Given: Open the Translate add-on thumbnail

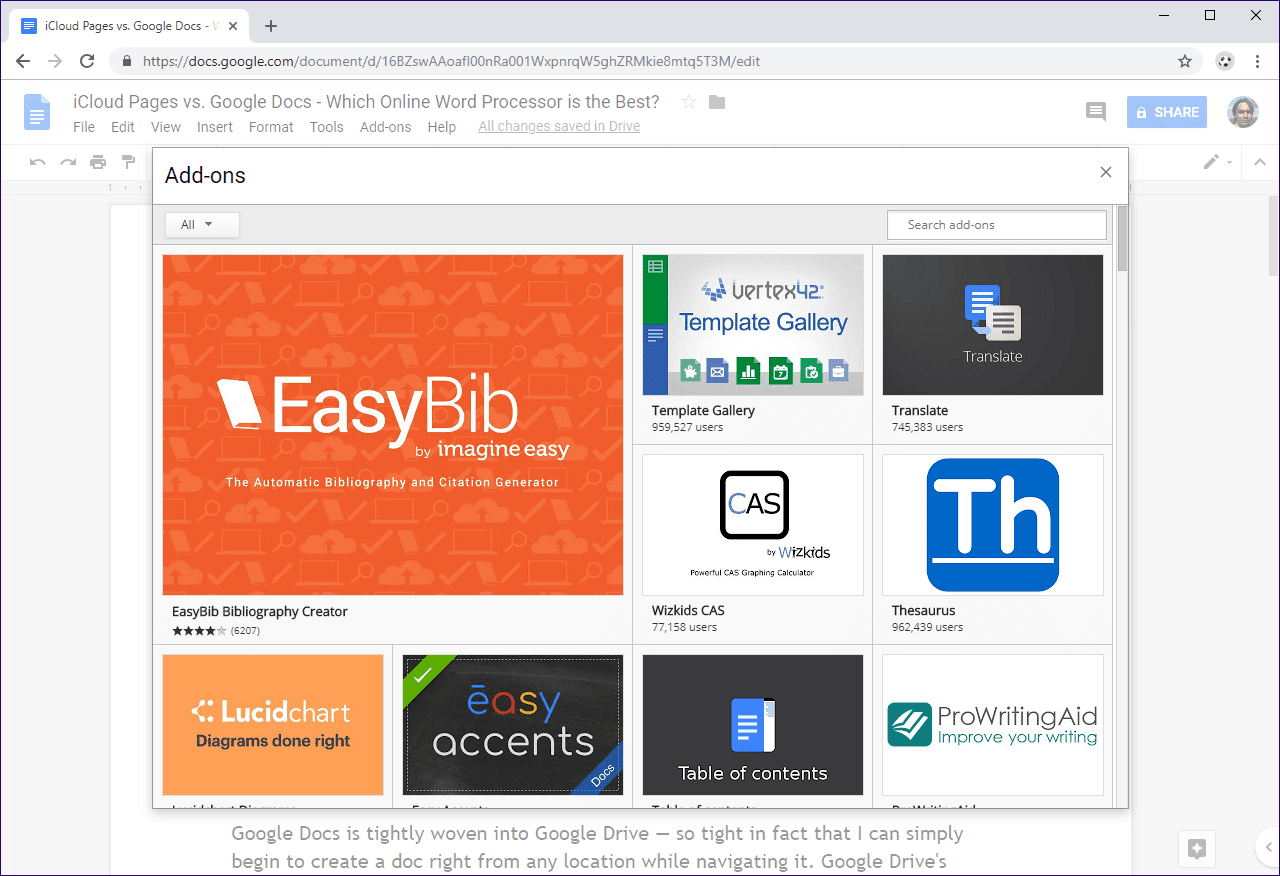Looking at the screenshot, I should (993, 325).
